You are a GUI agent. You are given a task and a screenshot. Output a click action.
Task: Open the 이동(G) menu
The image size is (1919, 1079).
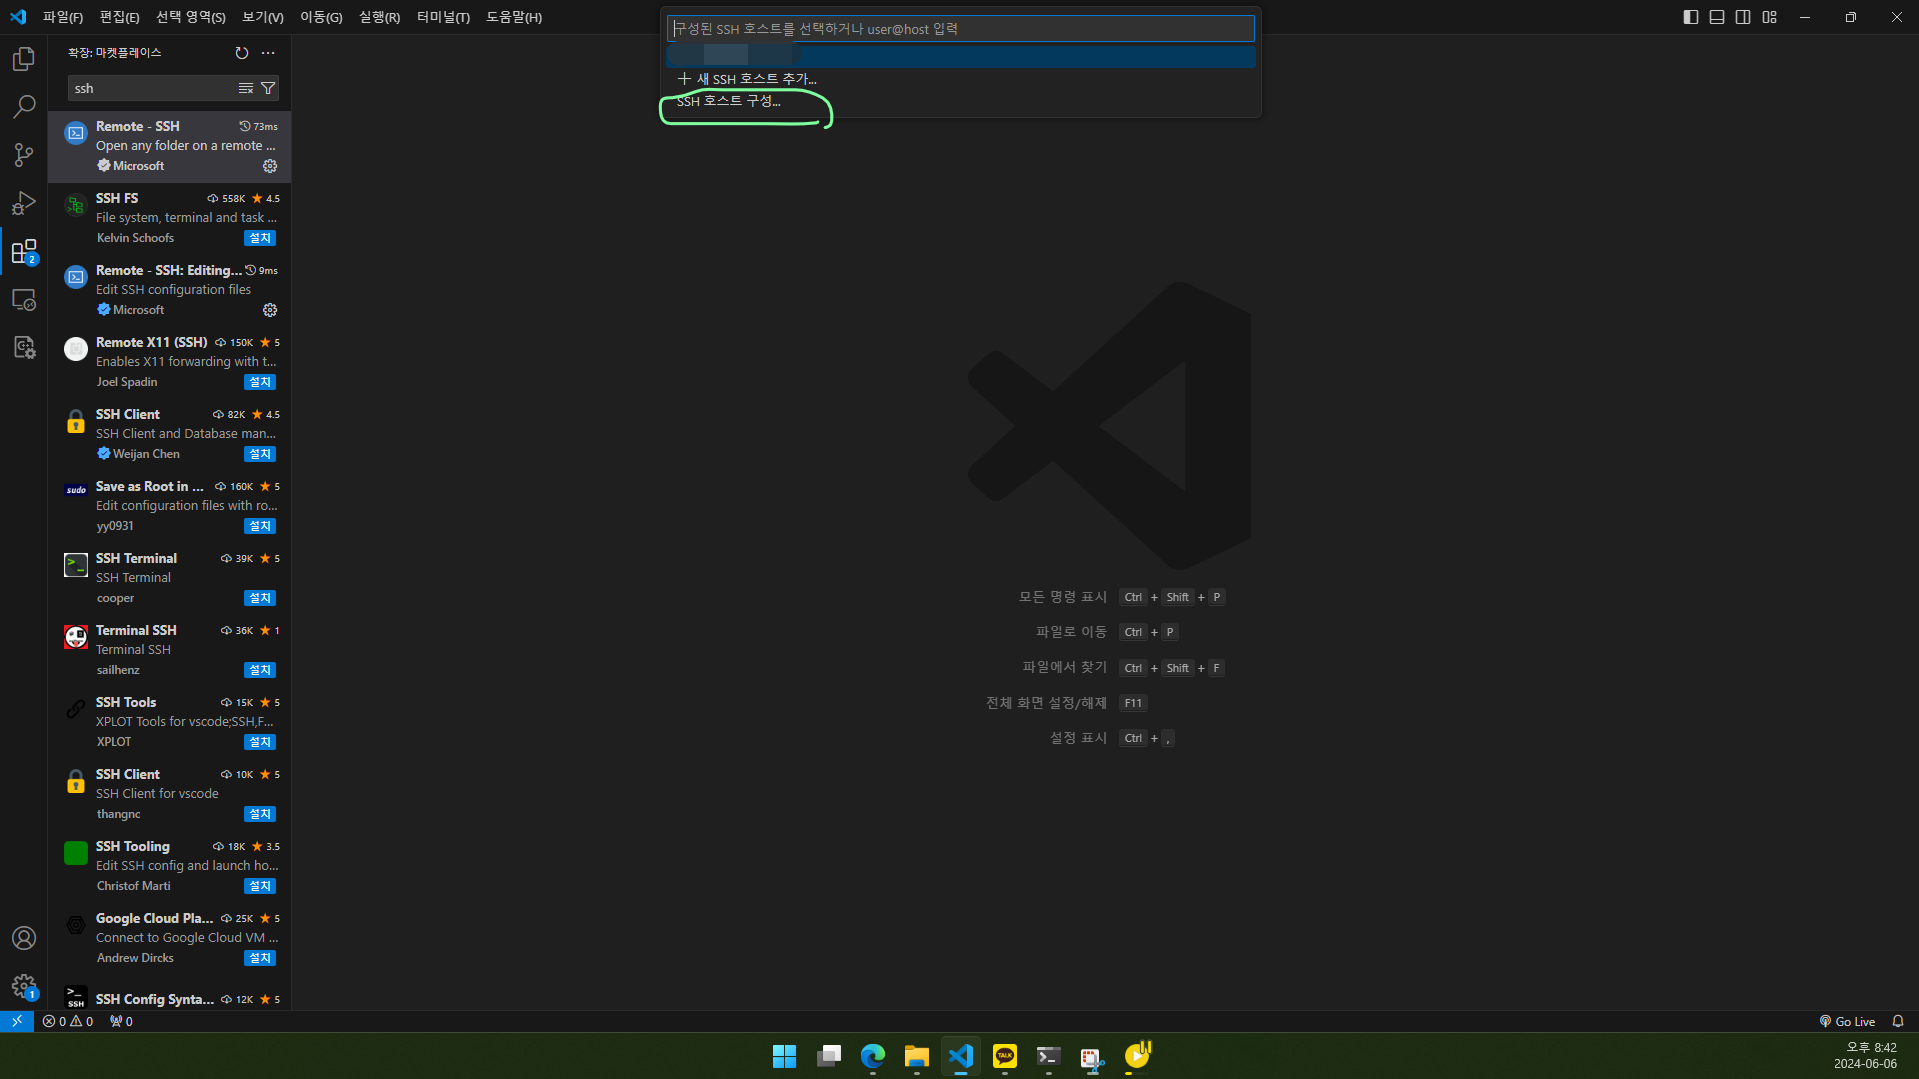321,17
